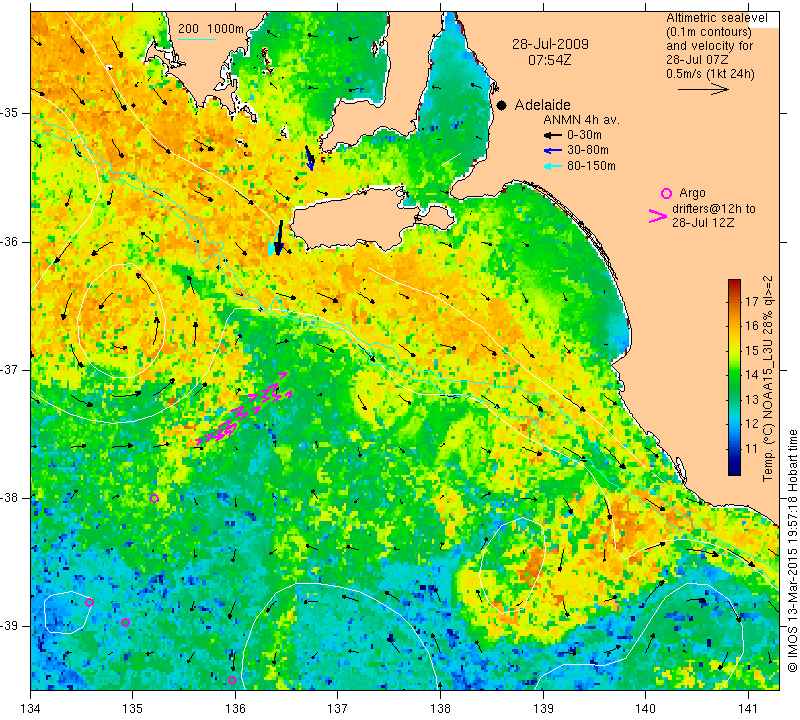Click the '30-80m' depth legend label
Viewport: 800px width, 720px height.
(x=588, y=151)
